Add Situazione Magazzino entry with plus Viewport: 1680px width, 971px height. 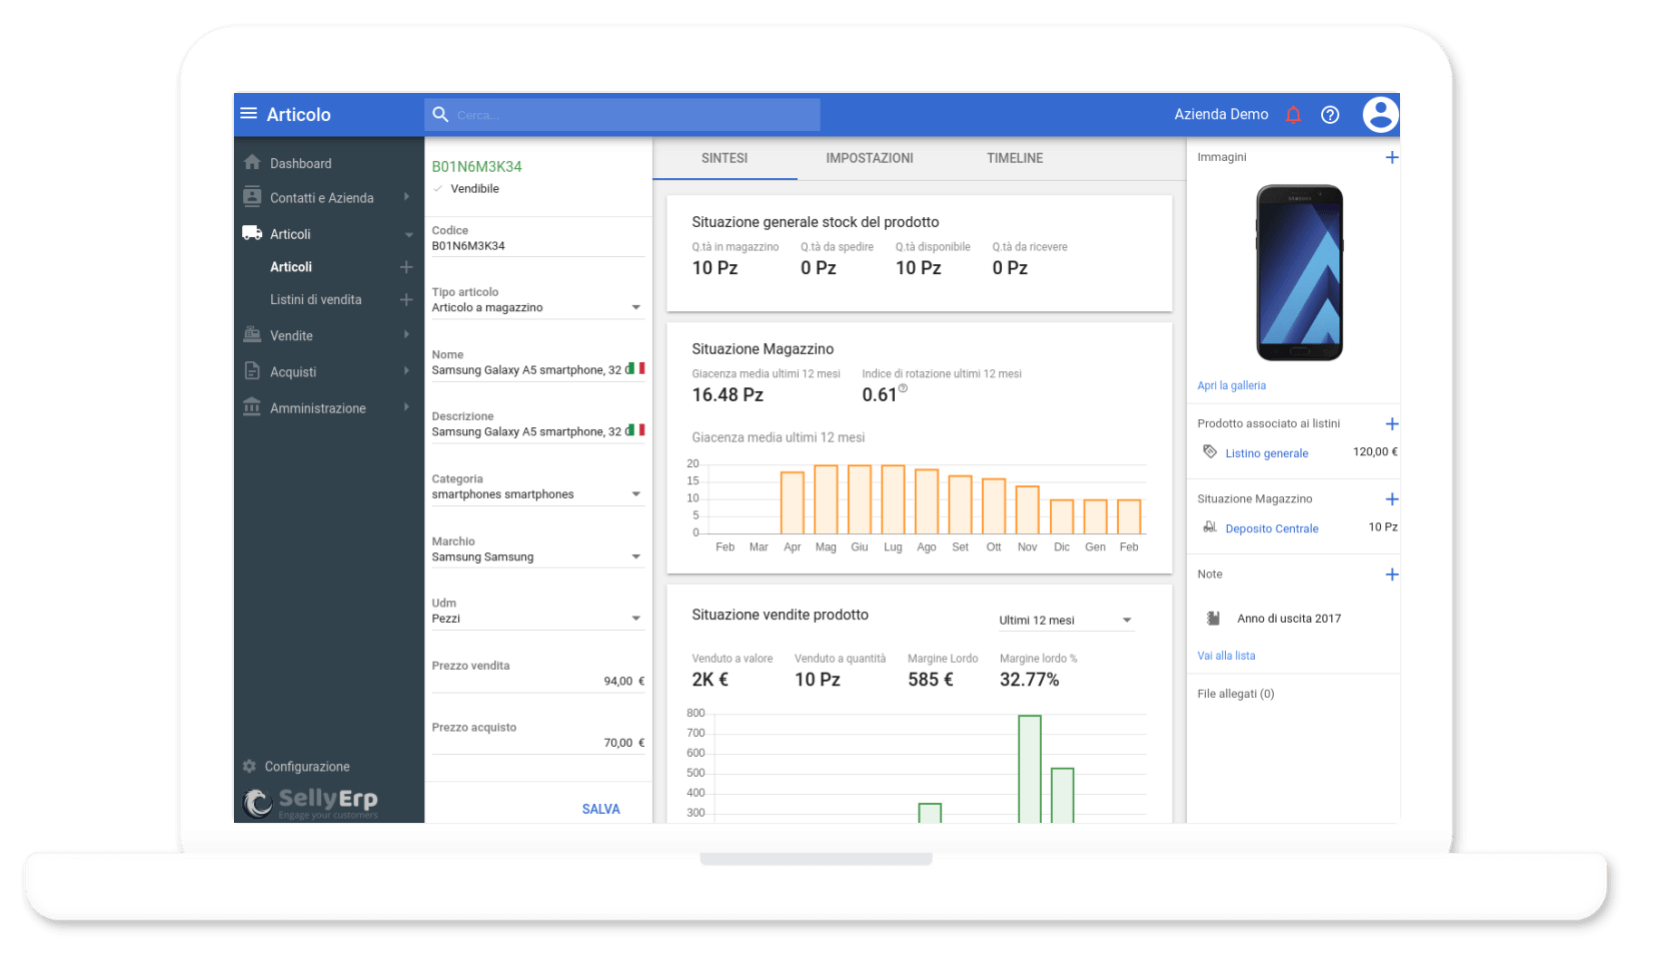tap(1391, 499)
